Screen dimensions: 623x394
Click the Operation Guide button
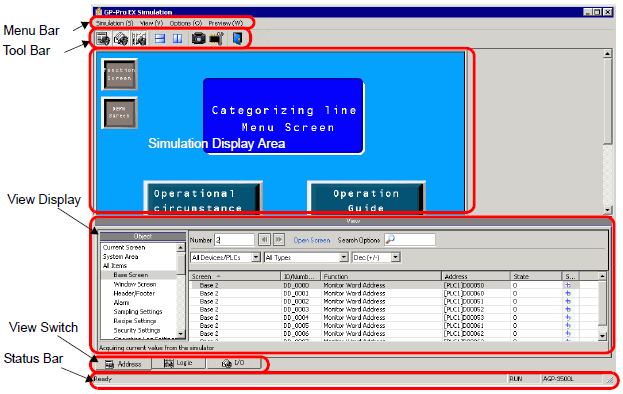366,198
